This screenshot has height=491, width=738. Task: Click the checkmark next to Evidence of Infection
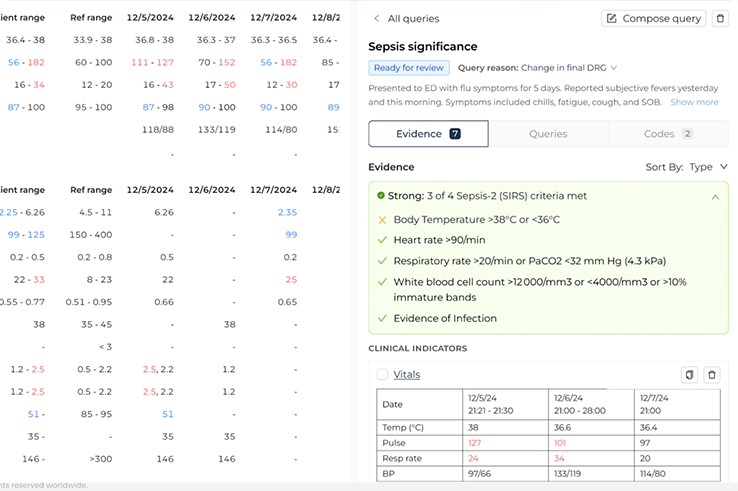click(381, 319)
